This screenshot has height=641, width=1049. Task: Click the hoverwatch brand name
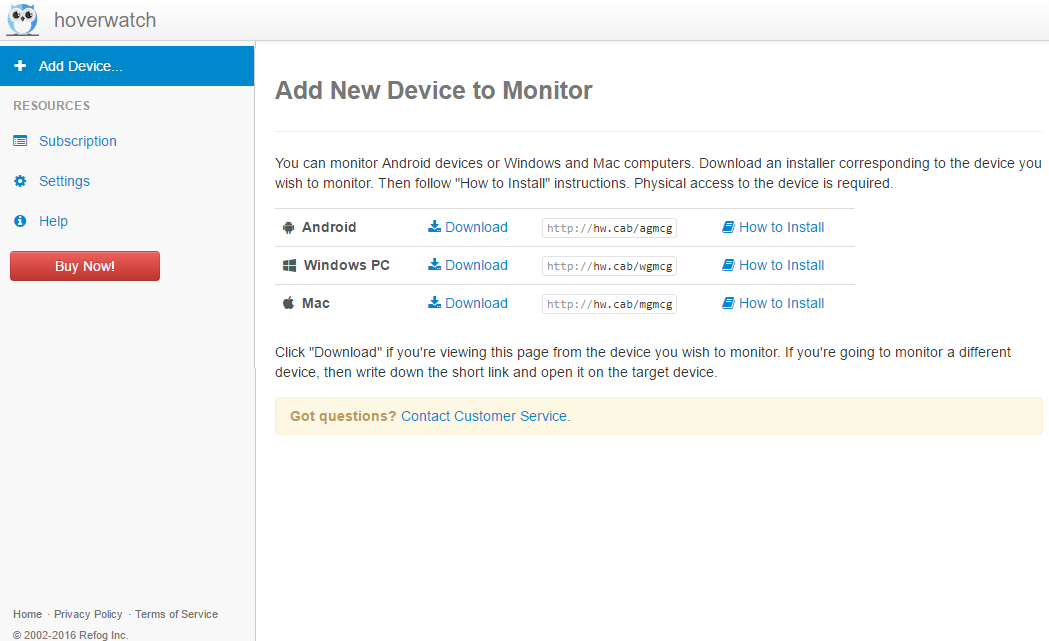105,20
